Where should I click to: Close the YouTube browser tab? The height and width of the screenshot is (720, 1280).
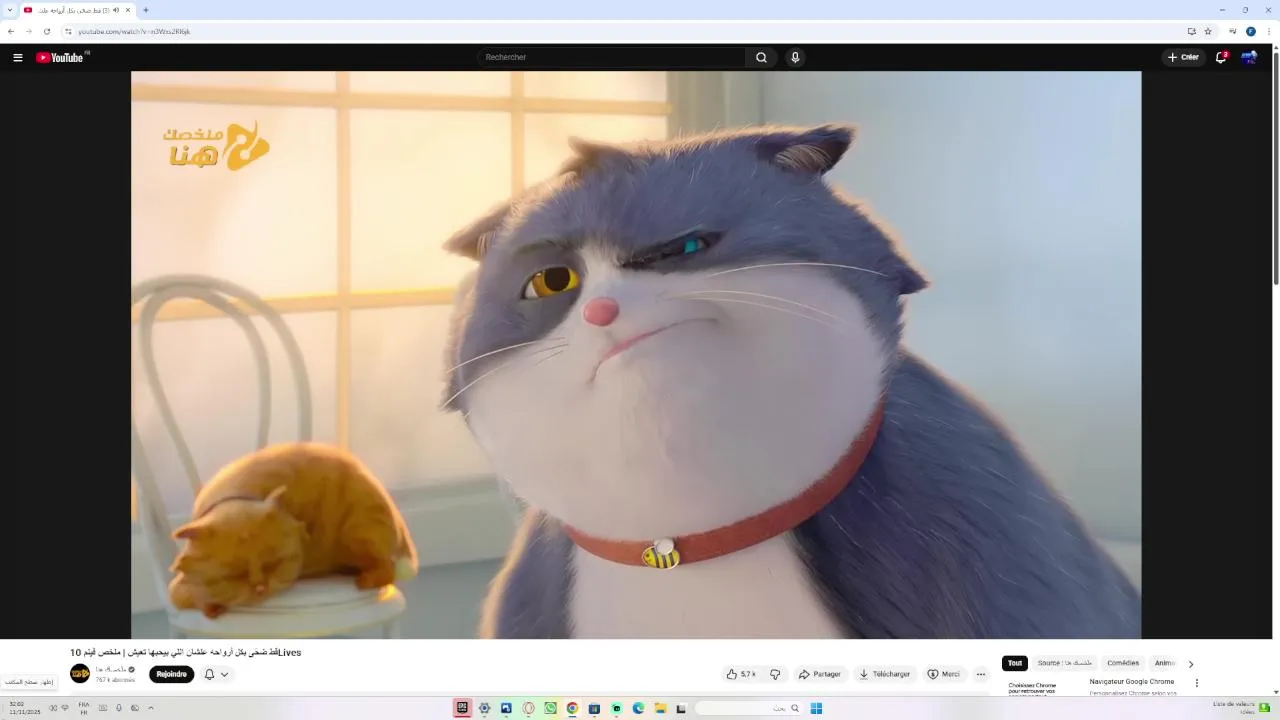tap(128, 10)
